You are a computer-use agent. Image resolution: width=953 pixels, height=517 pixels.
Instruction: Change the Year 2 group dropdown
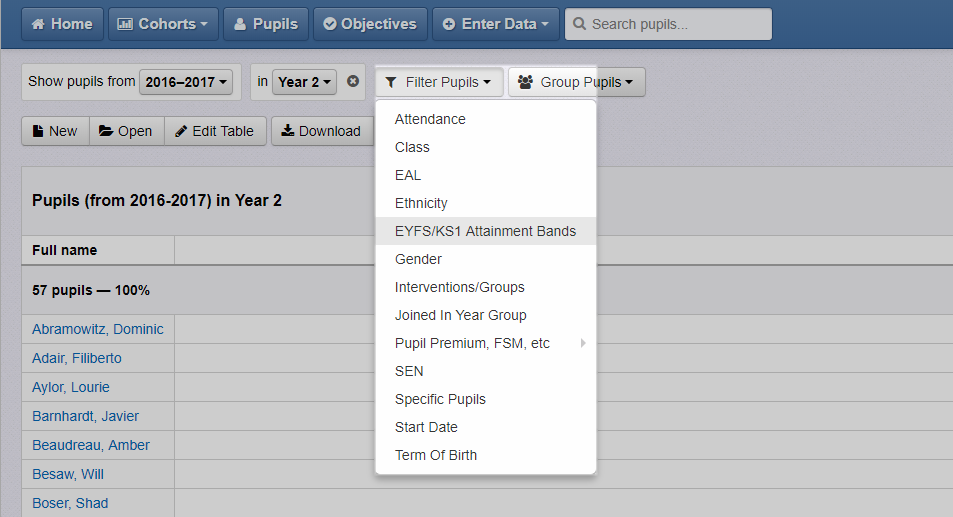pos(304,82)
